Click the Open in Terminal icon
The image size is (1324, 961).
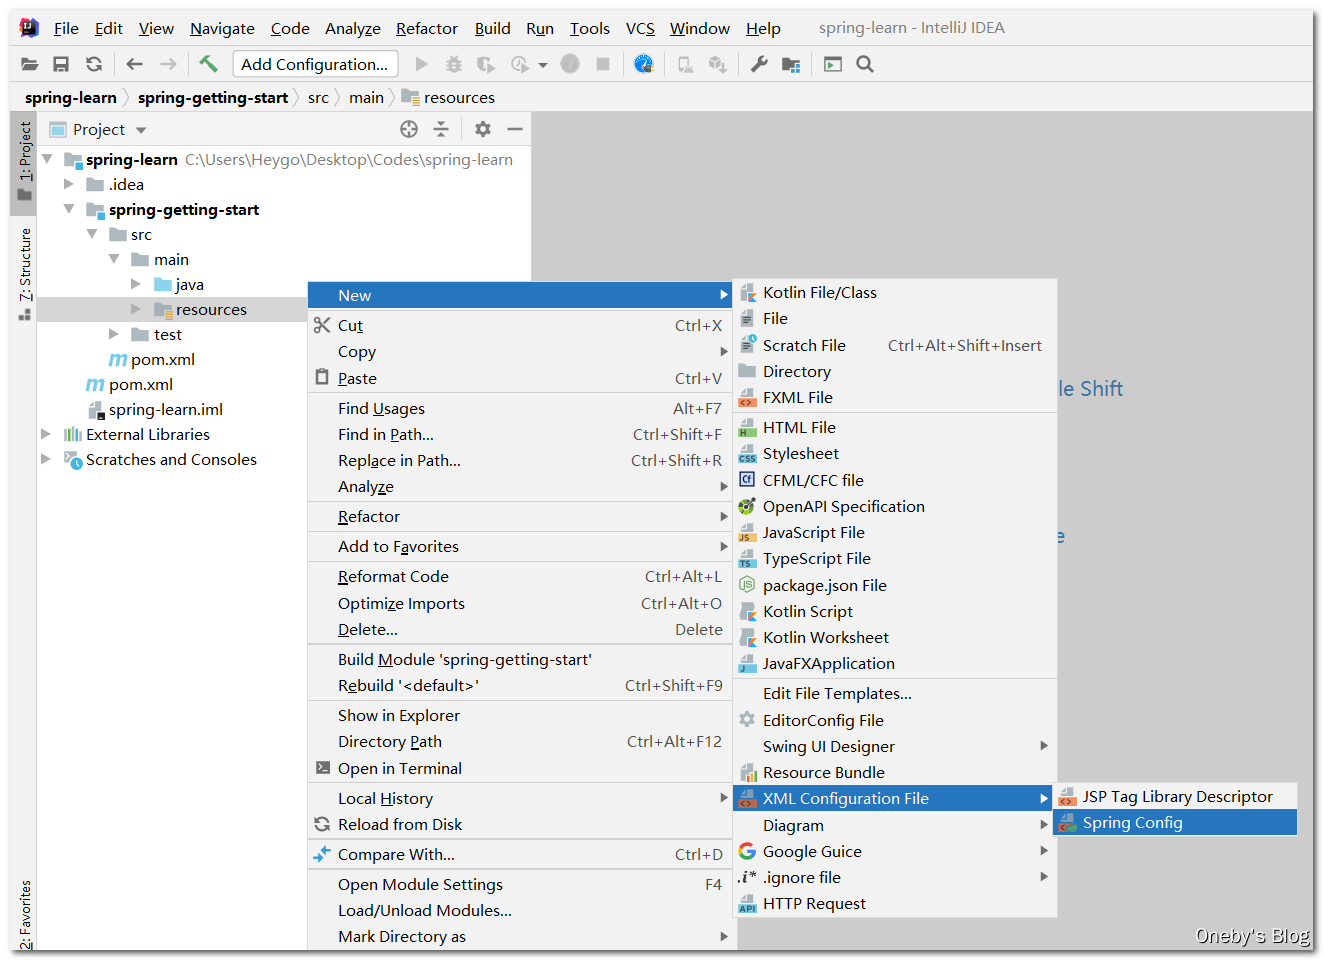322,768
